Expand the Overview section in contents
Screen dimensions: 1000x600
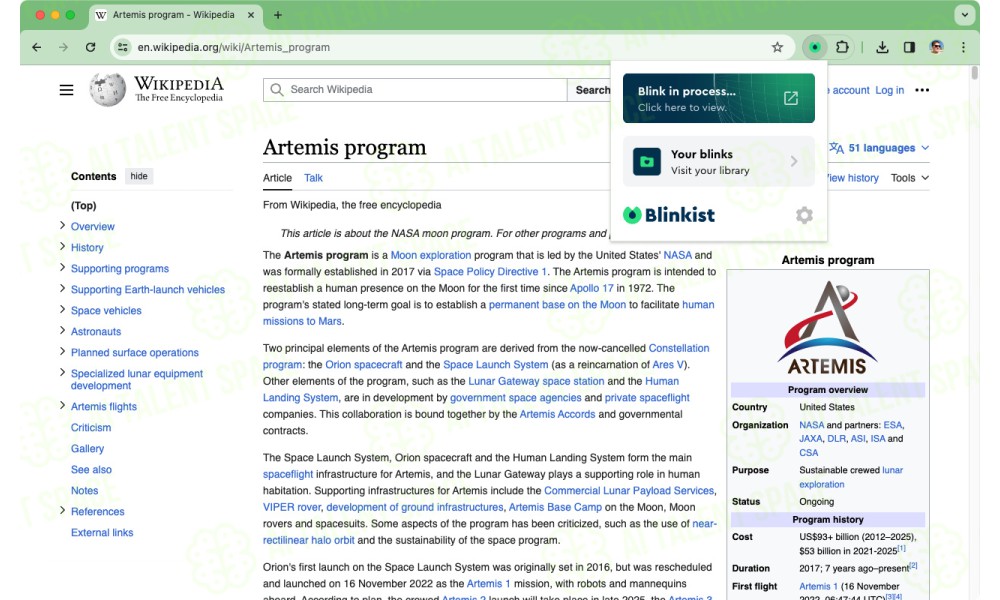(62, 225)
